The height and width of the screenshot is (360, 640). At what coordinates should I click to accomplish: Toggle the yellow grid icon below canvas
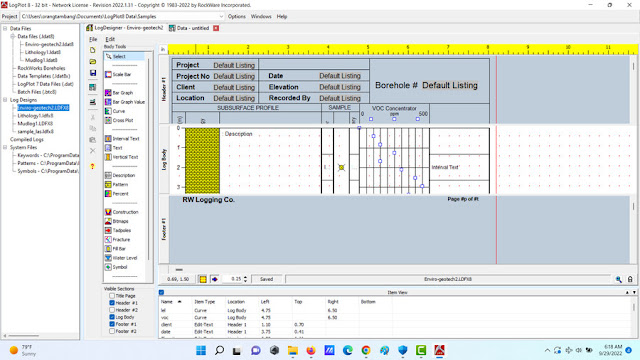203,279
